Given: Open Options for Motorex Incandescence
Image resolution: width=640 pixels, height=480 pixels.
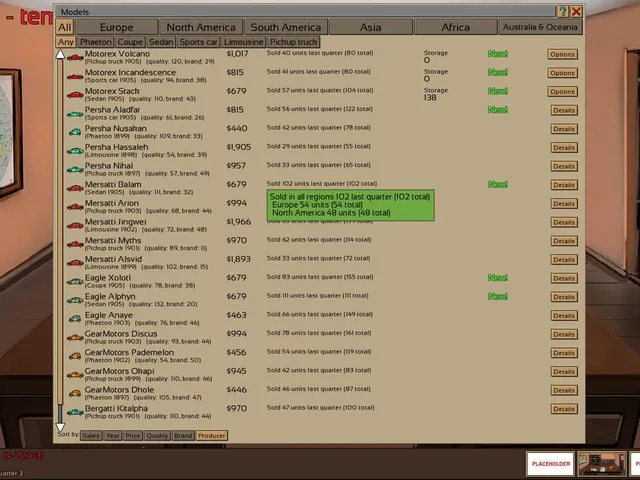Looking at the screenshot, I should pyautogui.click(x=562, y=73).
